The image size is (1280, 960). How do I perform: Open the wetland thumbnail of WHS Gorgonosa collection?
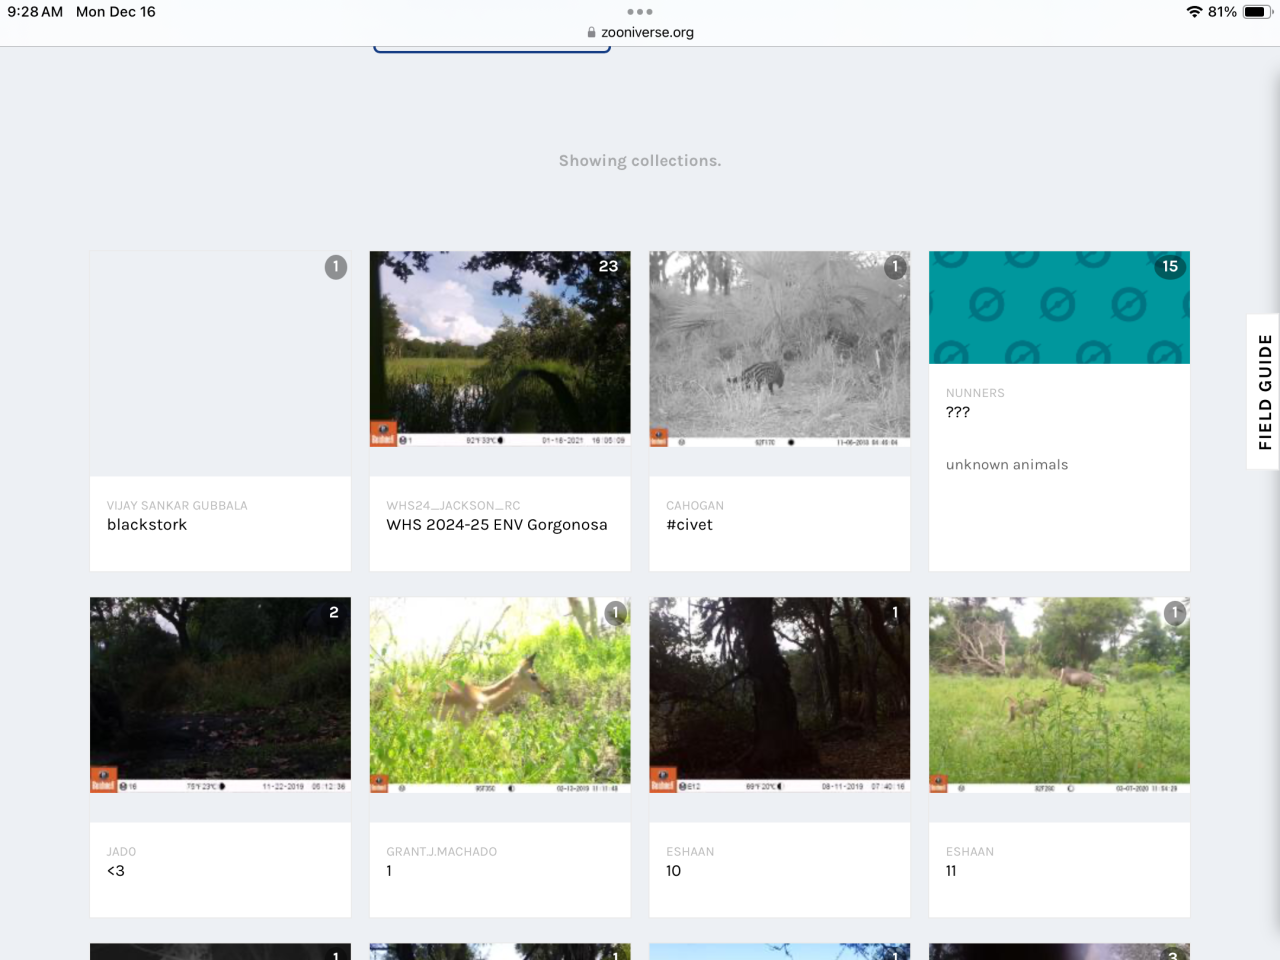[x=500, y=349]
